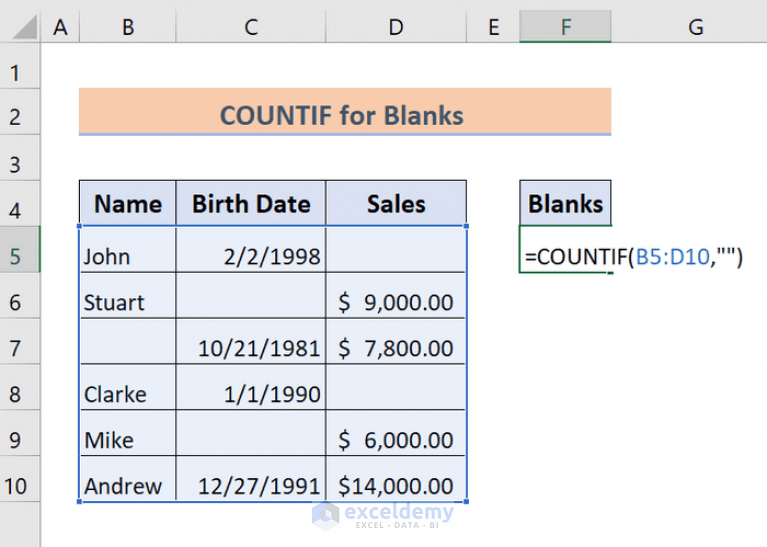Click the cell with $ 9,000.00
The height and width of the screenshot is (547, 767).
pos(396,296)
